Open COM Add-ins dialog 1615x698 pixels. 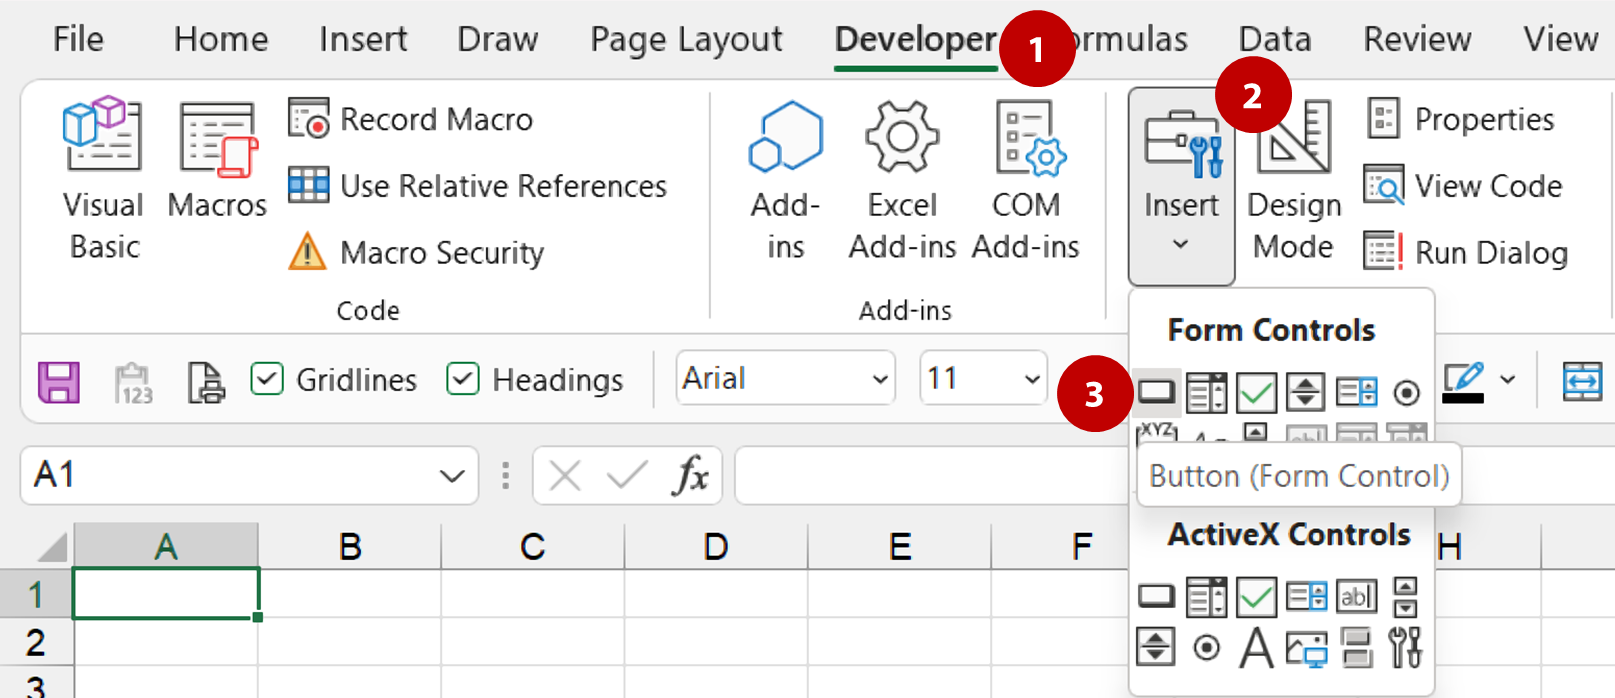1026,178
